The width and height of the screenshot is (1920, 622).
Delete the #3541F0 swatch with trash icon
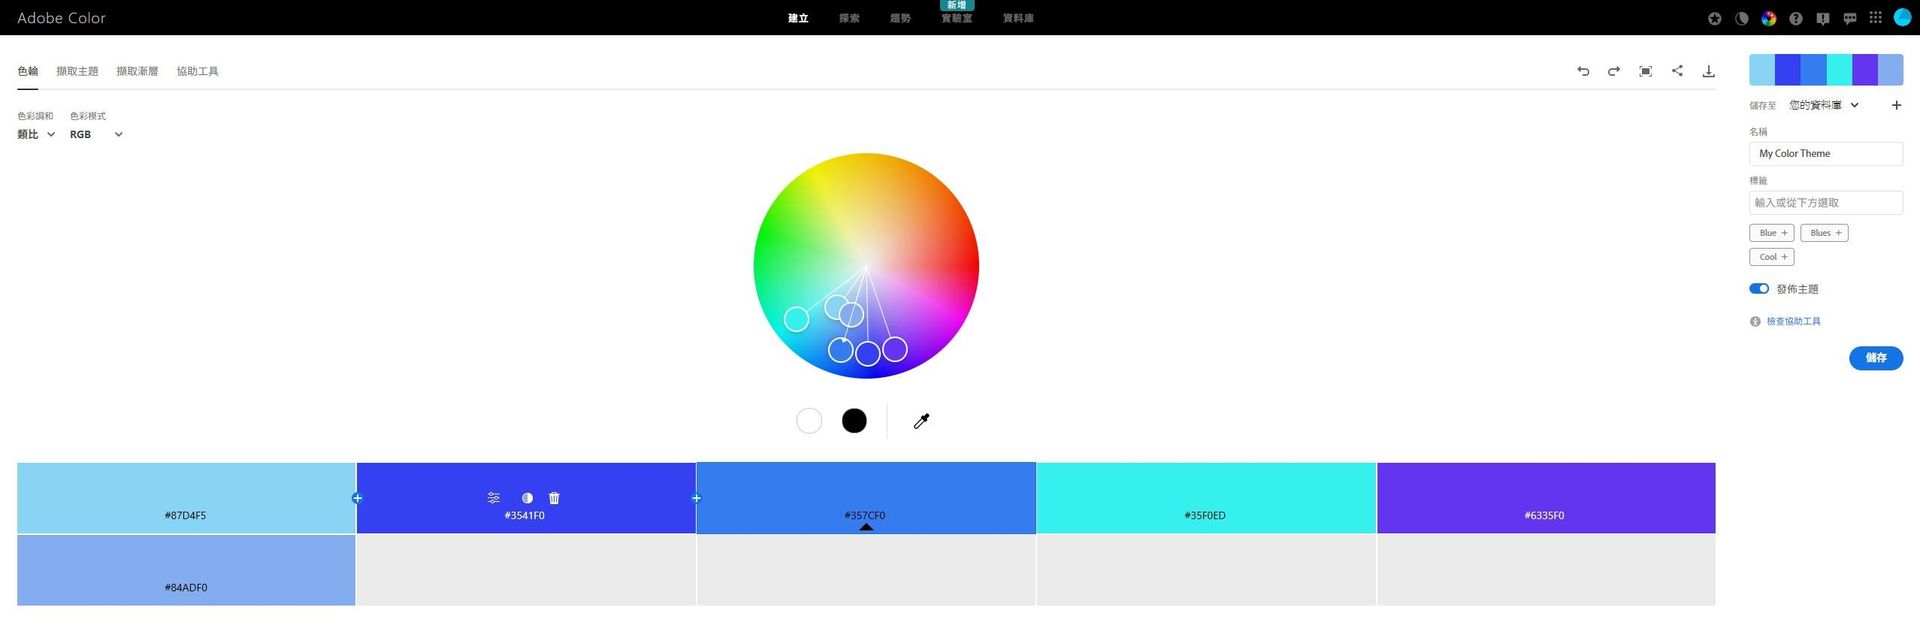click(554, 498)
